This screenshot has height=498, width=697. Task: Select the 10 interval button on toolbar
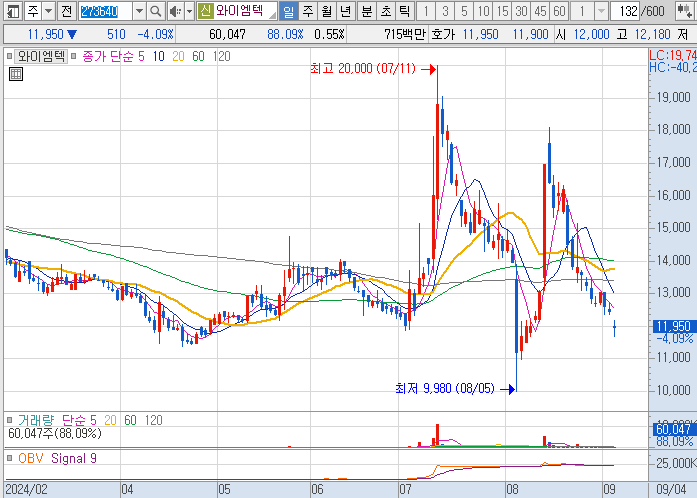(483, 11)
